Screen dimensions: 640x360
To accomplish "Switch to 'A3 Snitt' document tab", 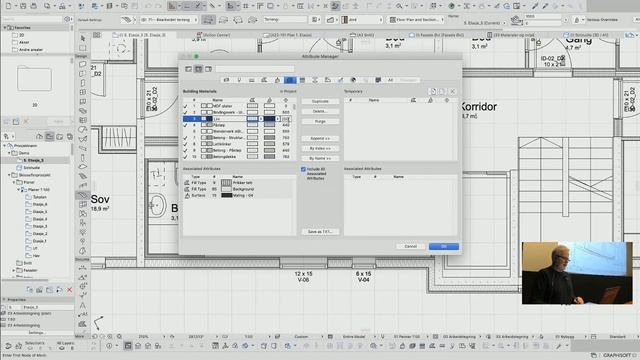I will [362, 35].
